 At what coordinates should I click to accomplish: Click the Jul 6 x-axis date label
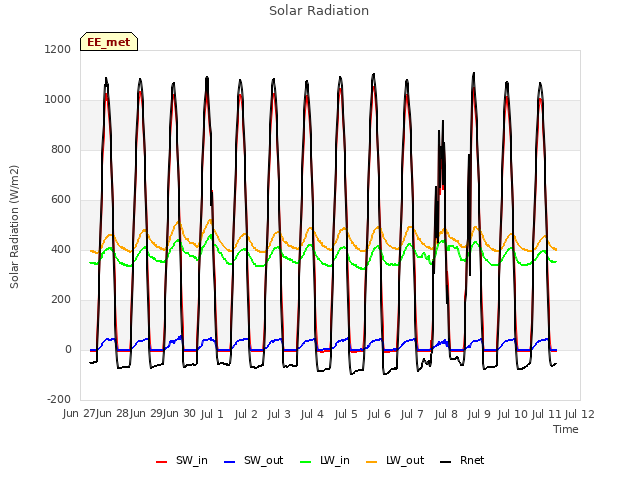click(x=379, y=414)
